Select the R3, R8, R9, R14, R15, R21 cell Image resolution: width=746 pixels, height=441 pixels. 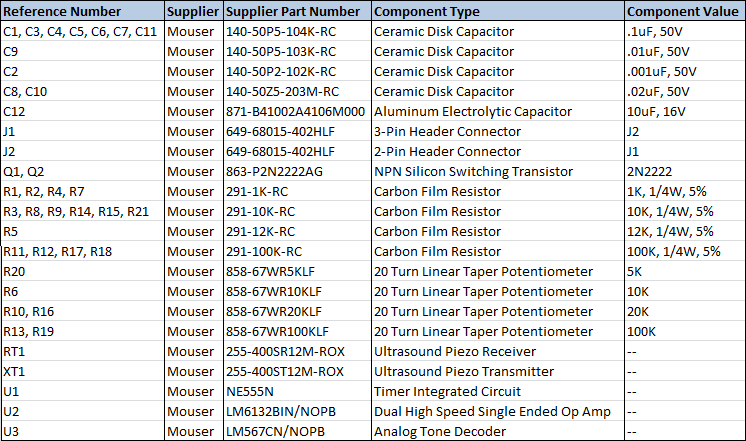(x=83, y=211)
